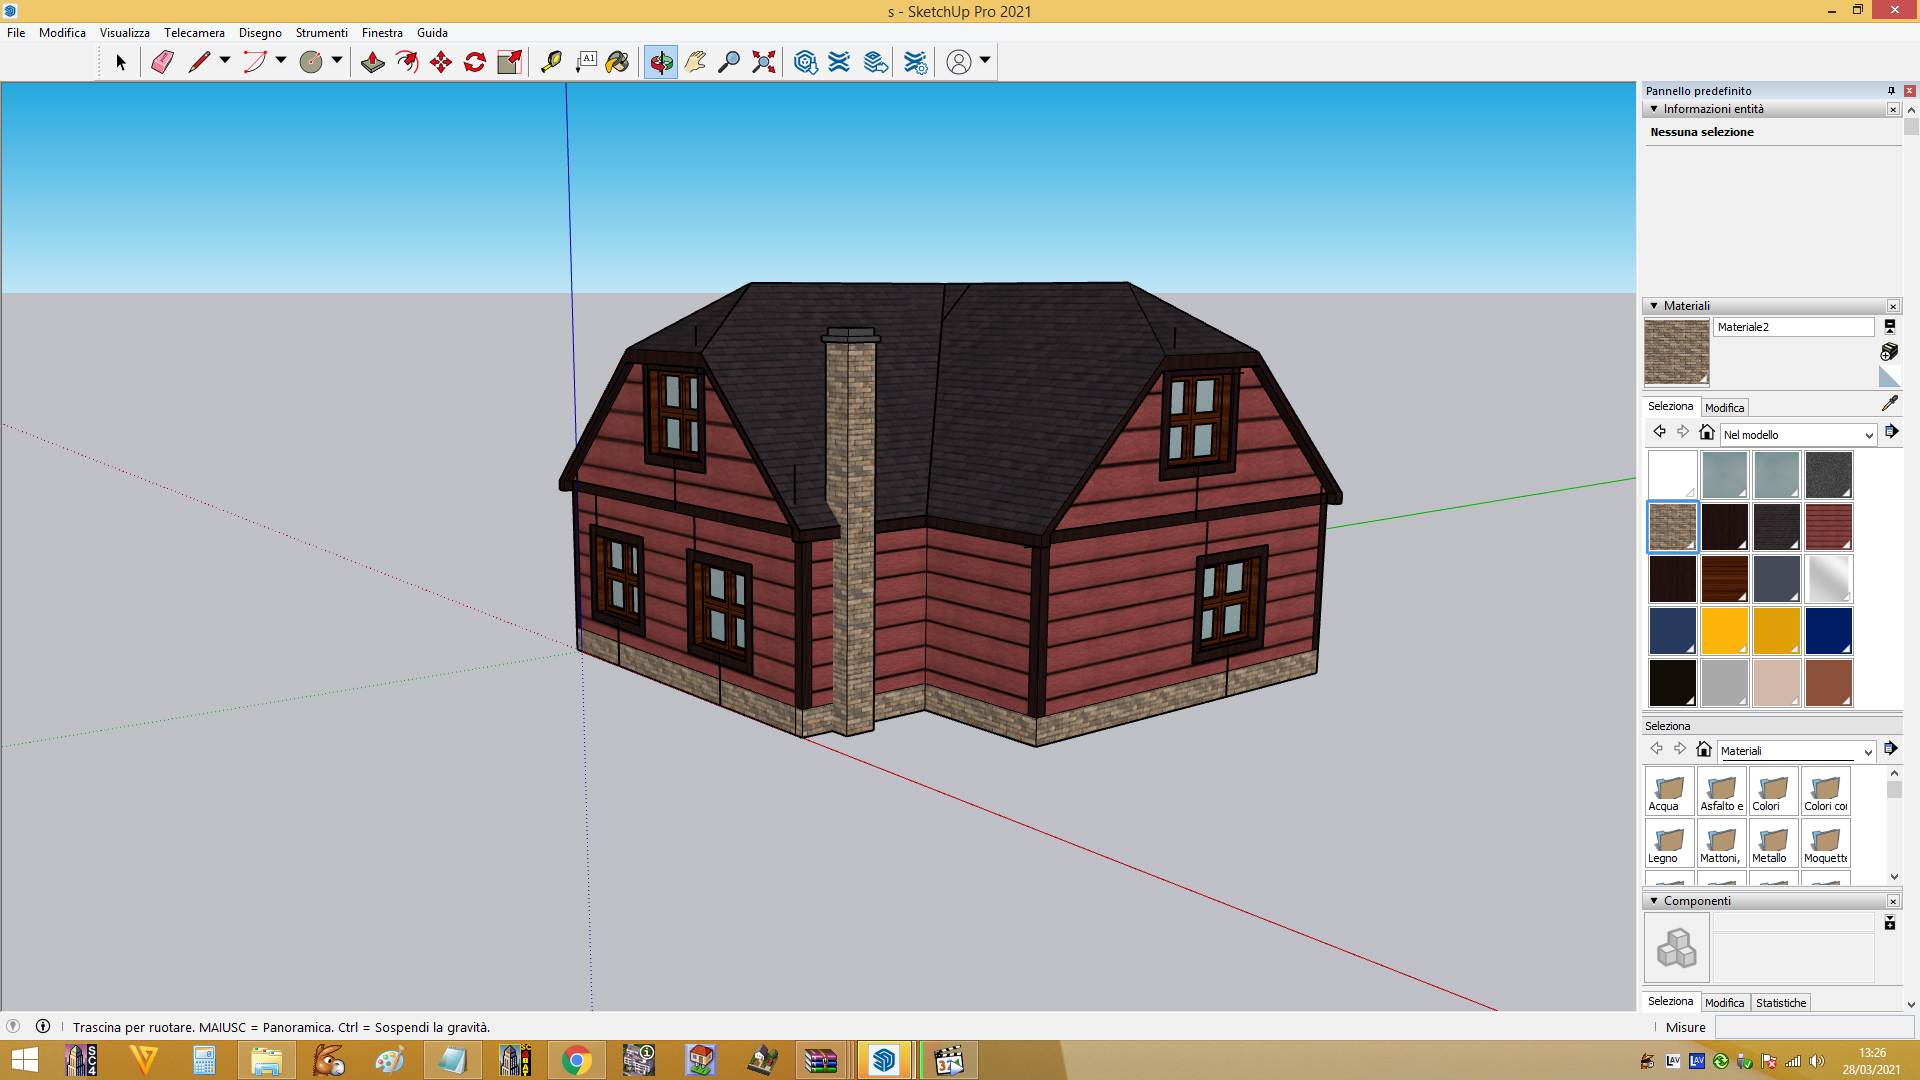
Task: Click the Zoom Extents tool
Action: [x=764, y=62]
